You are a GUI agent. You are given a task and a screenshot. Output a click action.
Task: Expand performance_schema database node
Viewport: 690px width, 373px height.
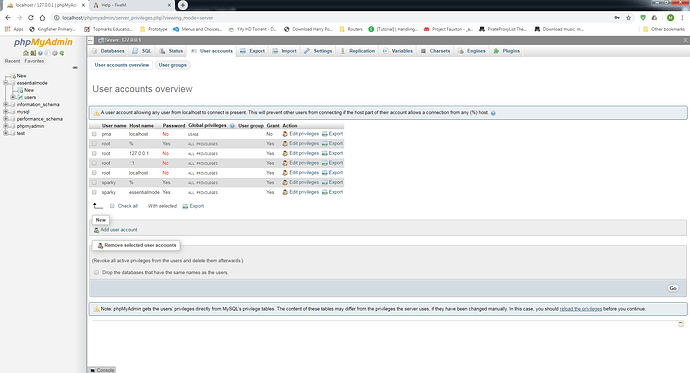6,119
